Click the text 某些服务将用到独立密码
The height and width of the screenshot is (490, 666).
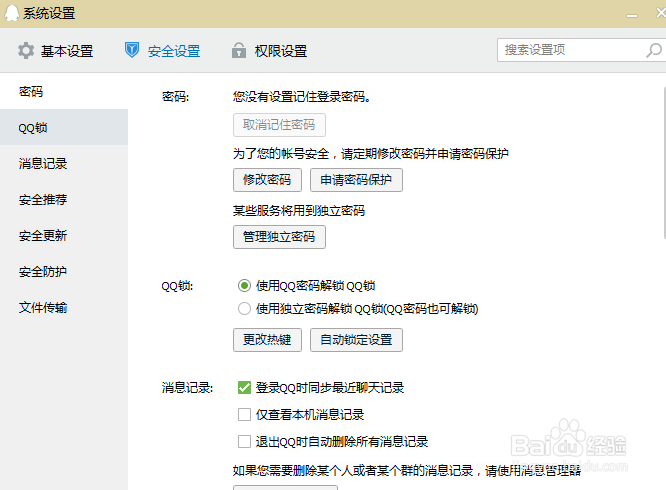pos(299,211)
